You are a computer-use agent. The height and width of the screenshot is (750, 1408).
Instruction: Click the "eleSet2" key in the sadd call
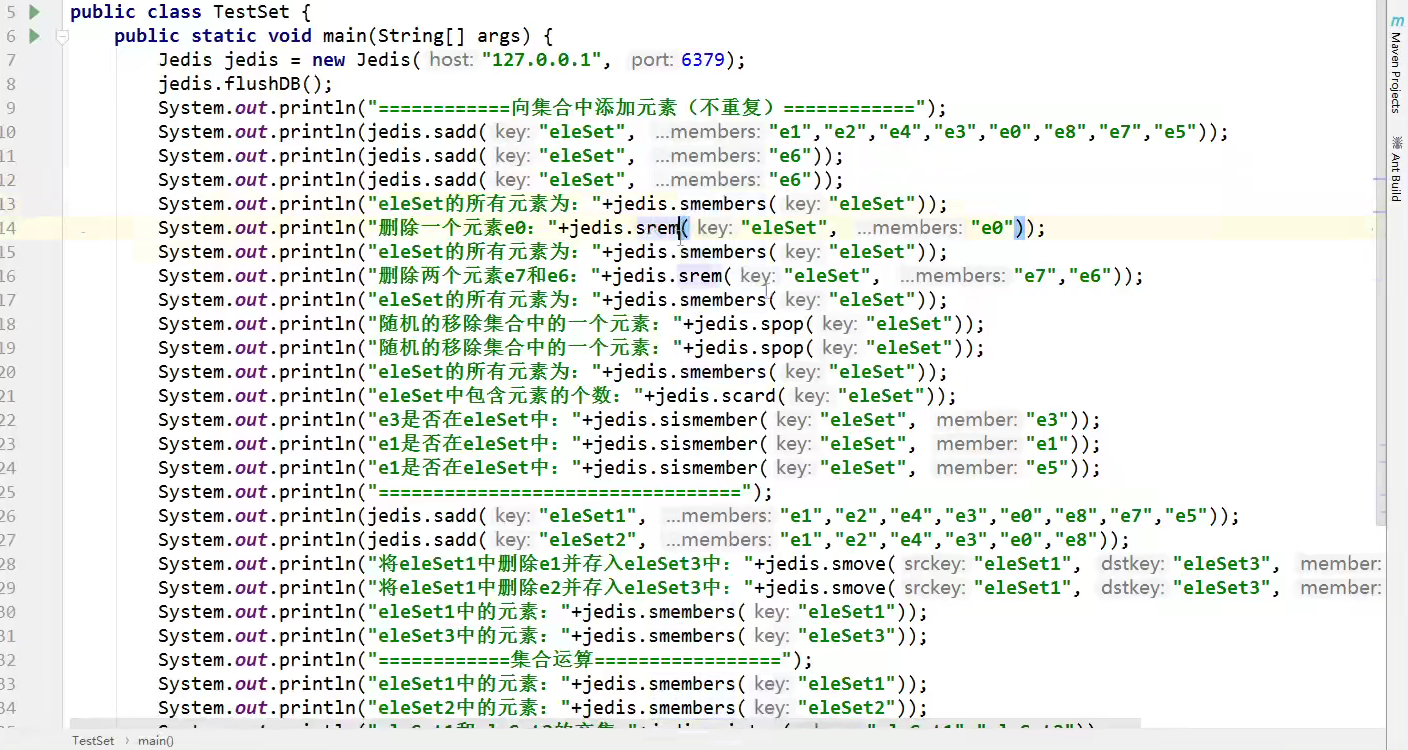[587, 540]
